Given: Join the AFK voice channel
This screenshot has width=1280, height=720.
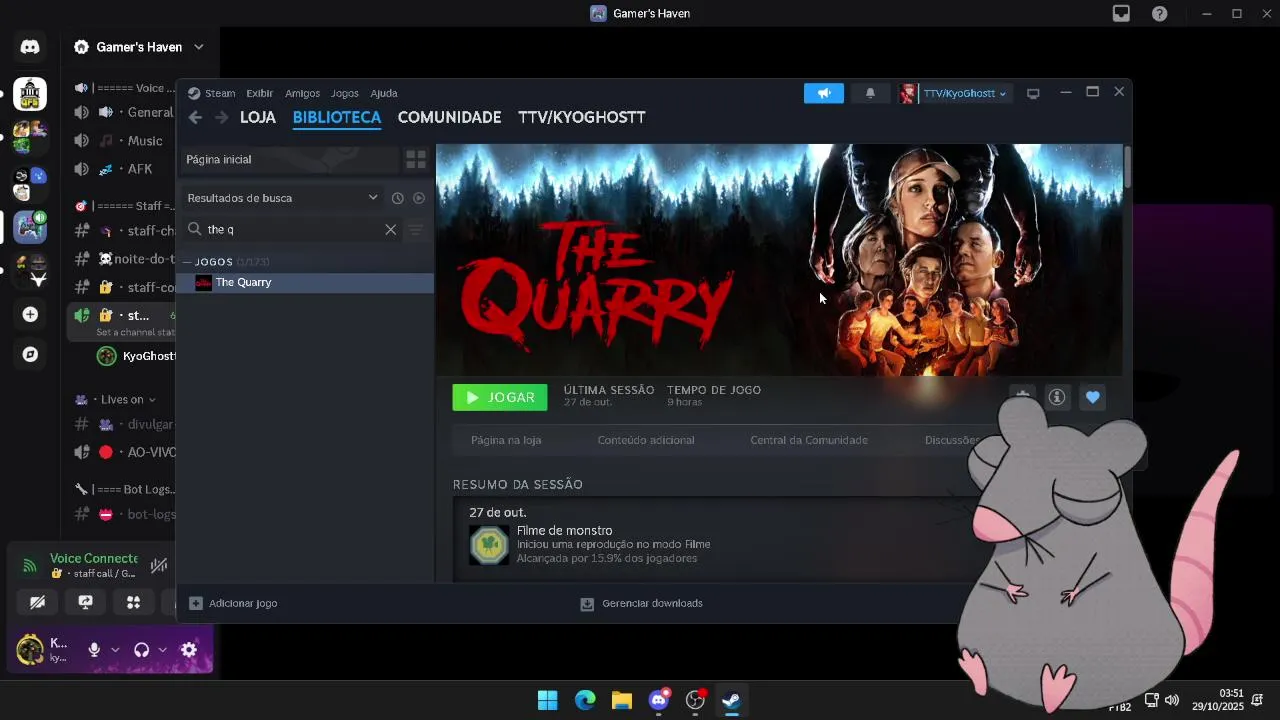Looking at the screenshot, I should [124, 168].
